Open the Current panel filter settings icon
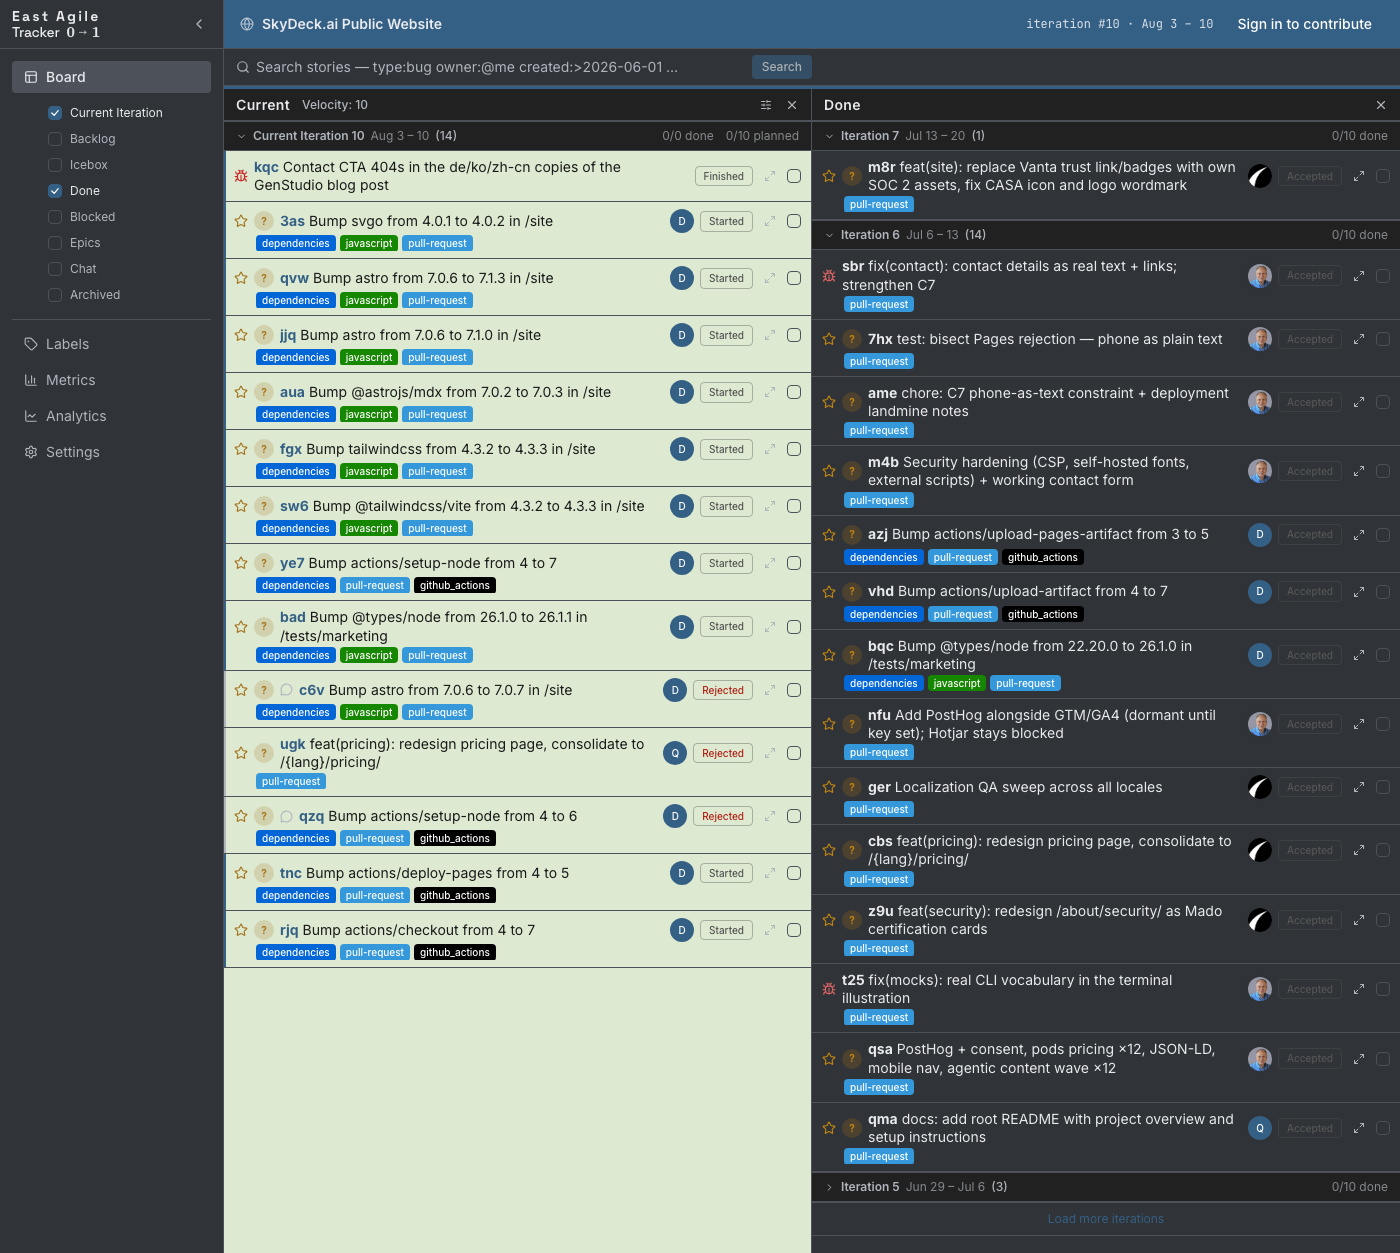The width and height of the screenshot is (1400, 1253). pyautogui.click(x=766, y=105)
